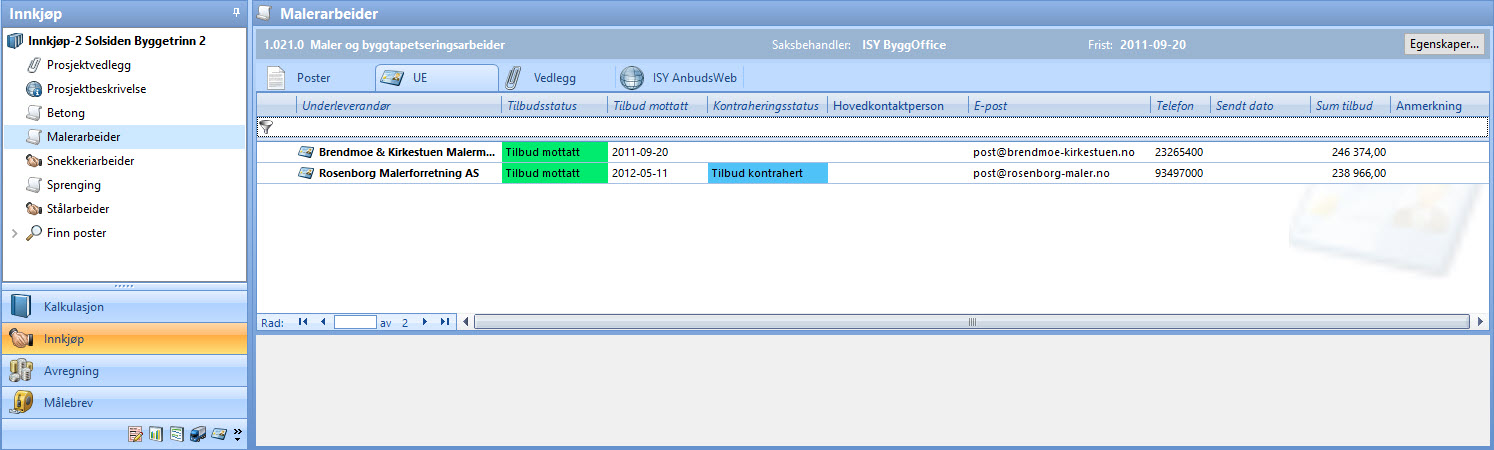Open the ISY AnbudsWeb tab

tap(678, 78)
